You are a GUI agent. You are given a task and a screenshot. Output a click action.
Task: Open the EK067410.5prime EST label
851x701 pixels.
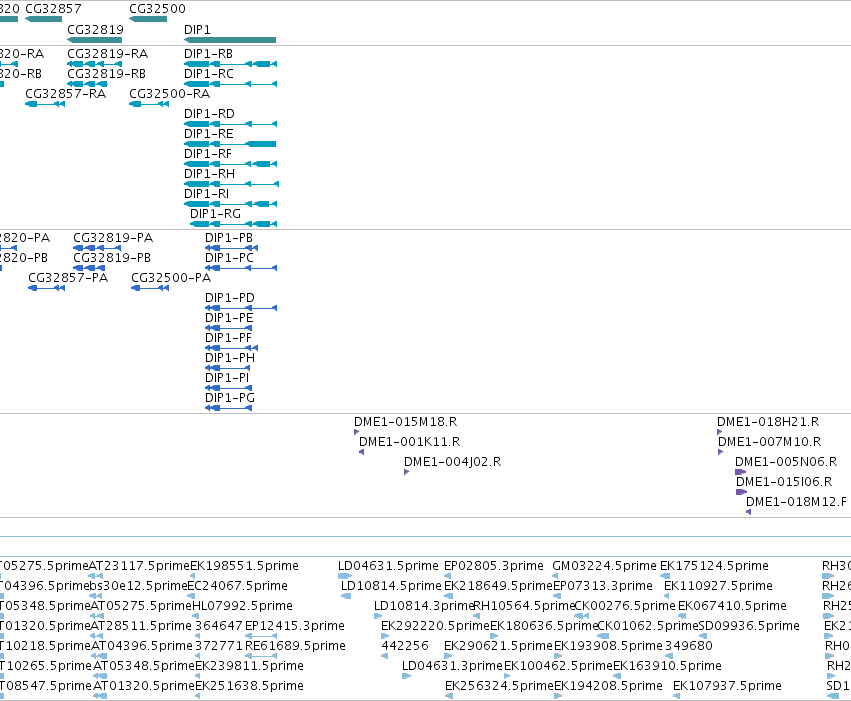733,607
